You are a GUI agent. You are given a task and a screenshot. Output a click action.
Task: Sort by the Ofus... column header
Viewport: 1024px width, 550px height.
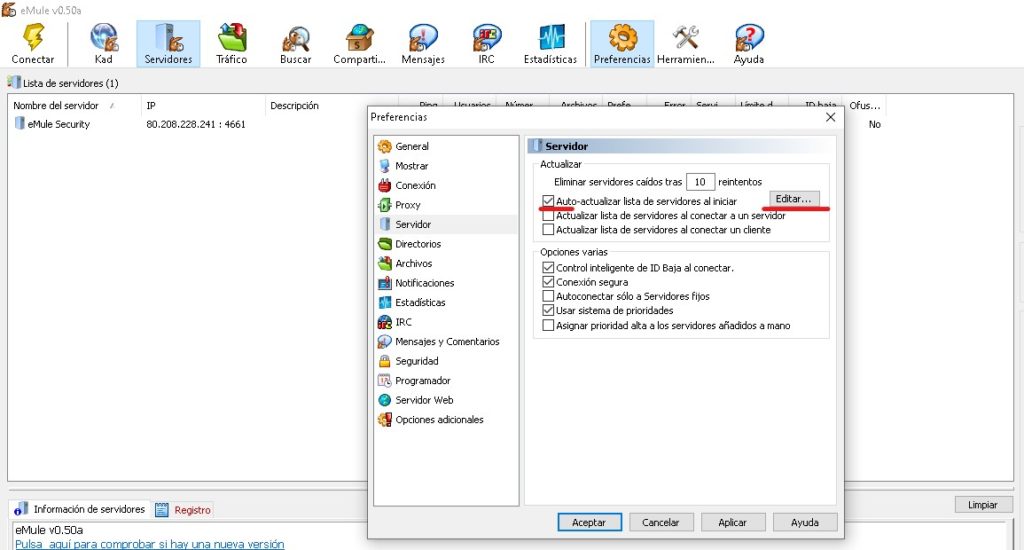(865, 105)
